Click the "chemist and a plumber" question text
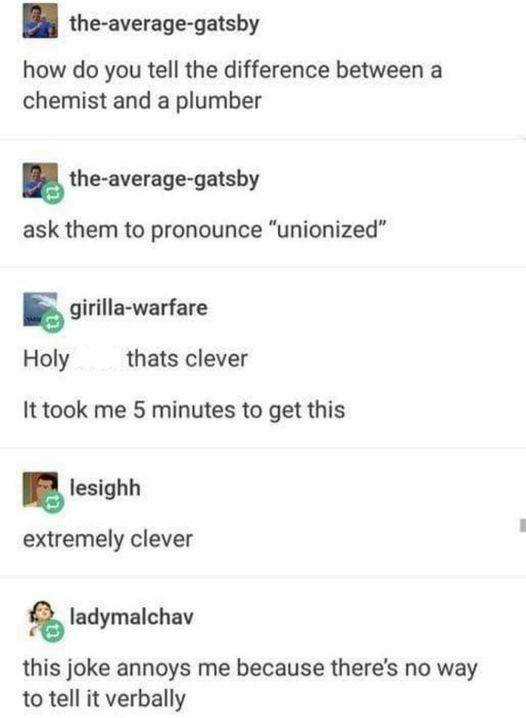Viewport: 526px width, 718px height. click(x=233, y=85)
